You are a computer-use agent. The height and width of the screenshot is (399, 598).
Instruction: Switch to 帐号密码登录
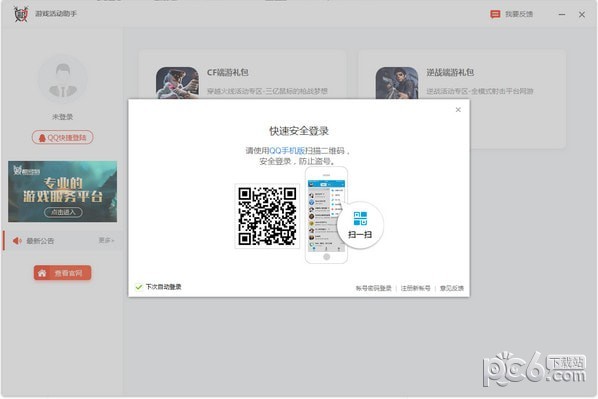(x=374, y=288)
